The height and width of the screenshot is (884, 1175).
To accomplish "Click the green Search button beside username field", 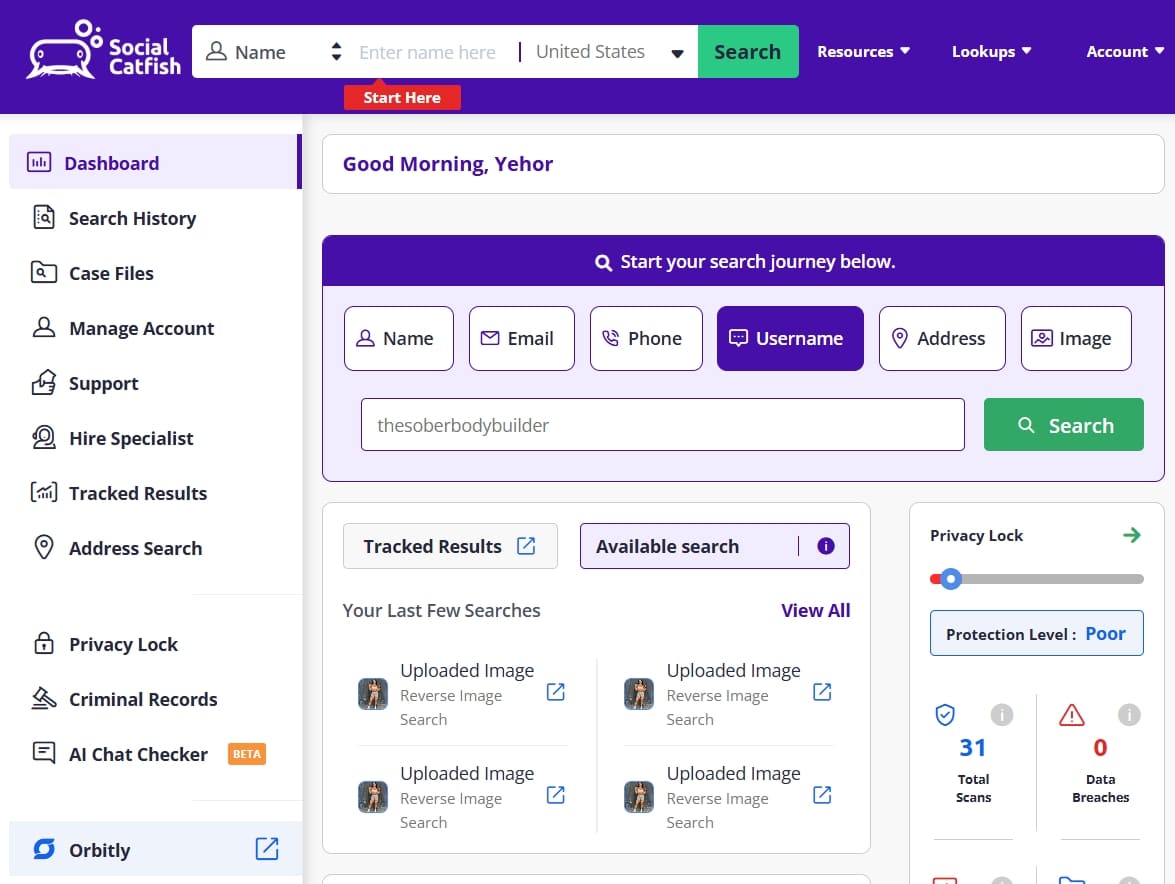I will click(1063, 425).
